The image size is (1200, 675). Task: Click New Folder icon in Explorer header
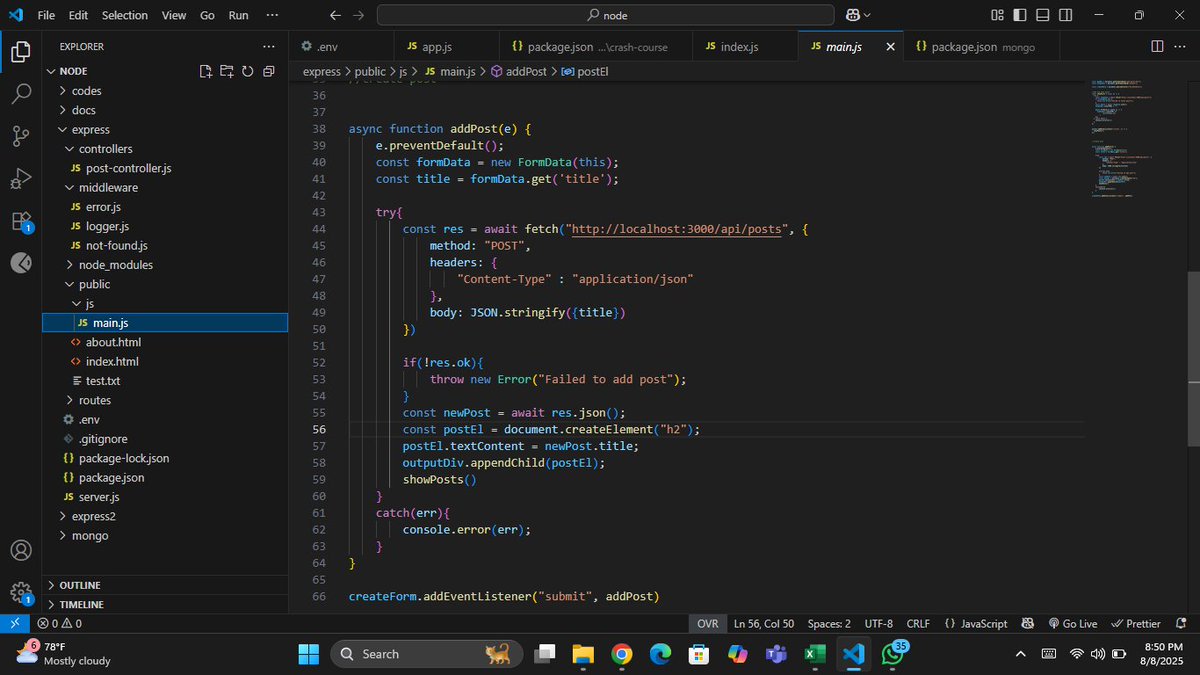pyautogui.click(x=226, y=71)
